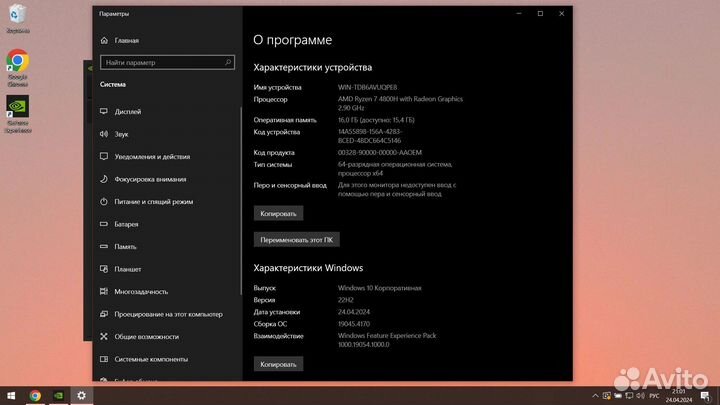720x405 pixels.
Task: Click the Питание и спящий режим power icon
Action: [x=104, y=201]
